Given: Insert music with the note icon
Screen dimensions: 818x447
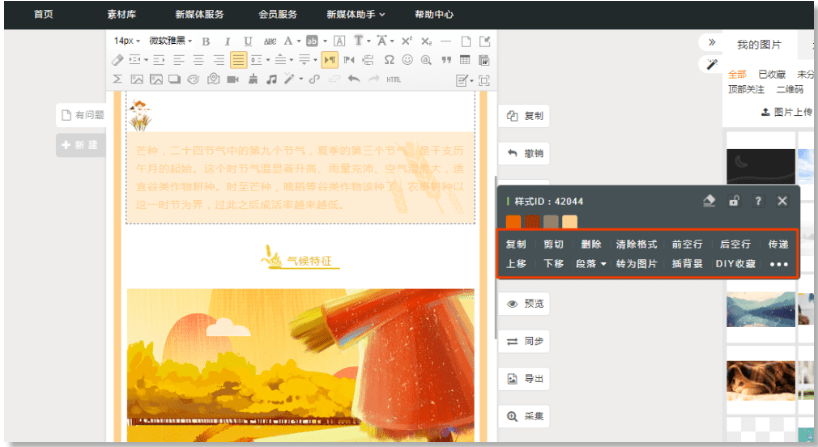Looking at the screenshot, I should coord(271,79).
